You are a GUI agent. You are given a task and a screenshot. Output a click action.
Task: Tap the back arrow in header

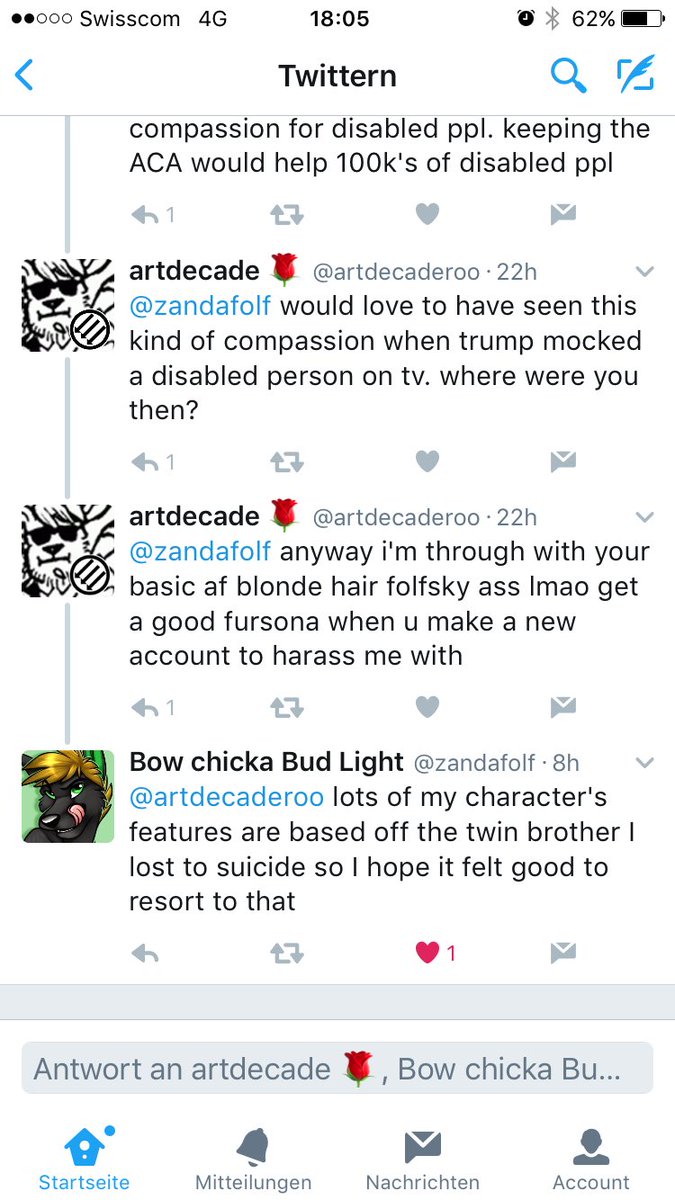(x=25, y=76)
